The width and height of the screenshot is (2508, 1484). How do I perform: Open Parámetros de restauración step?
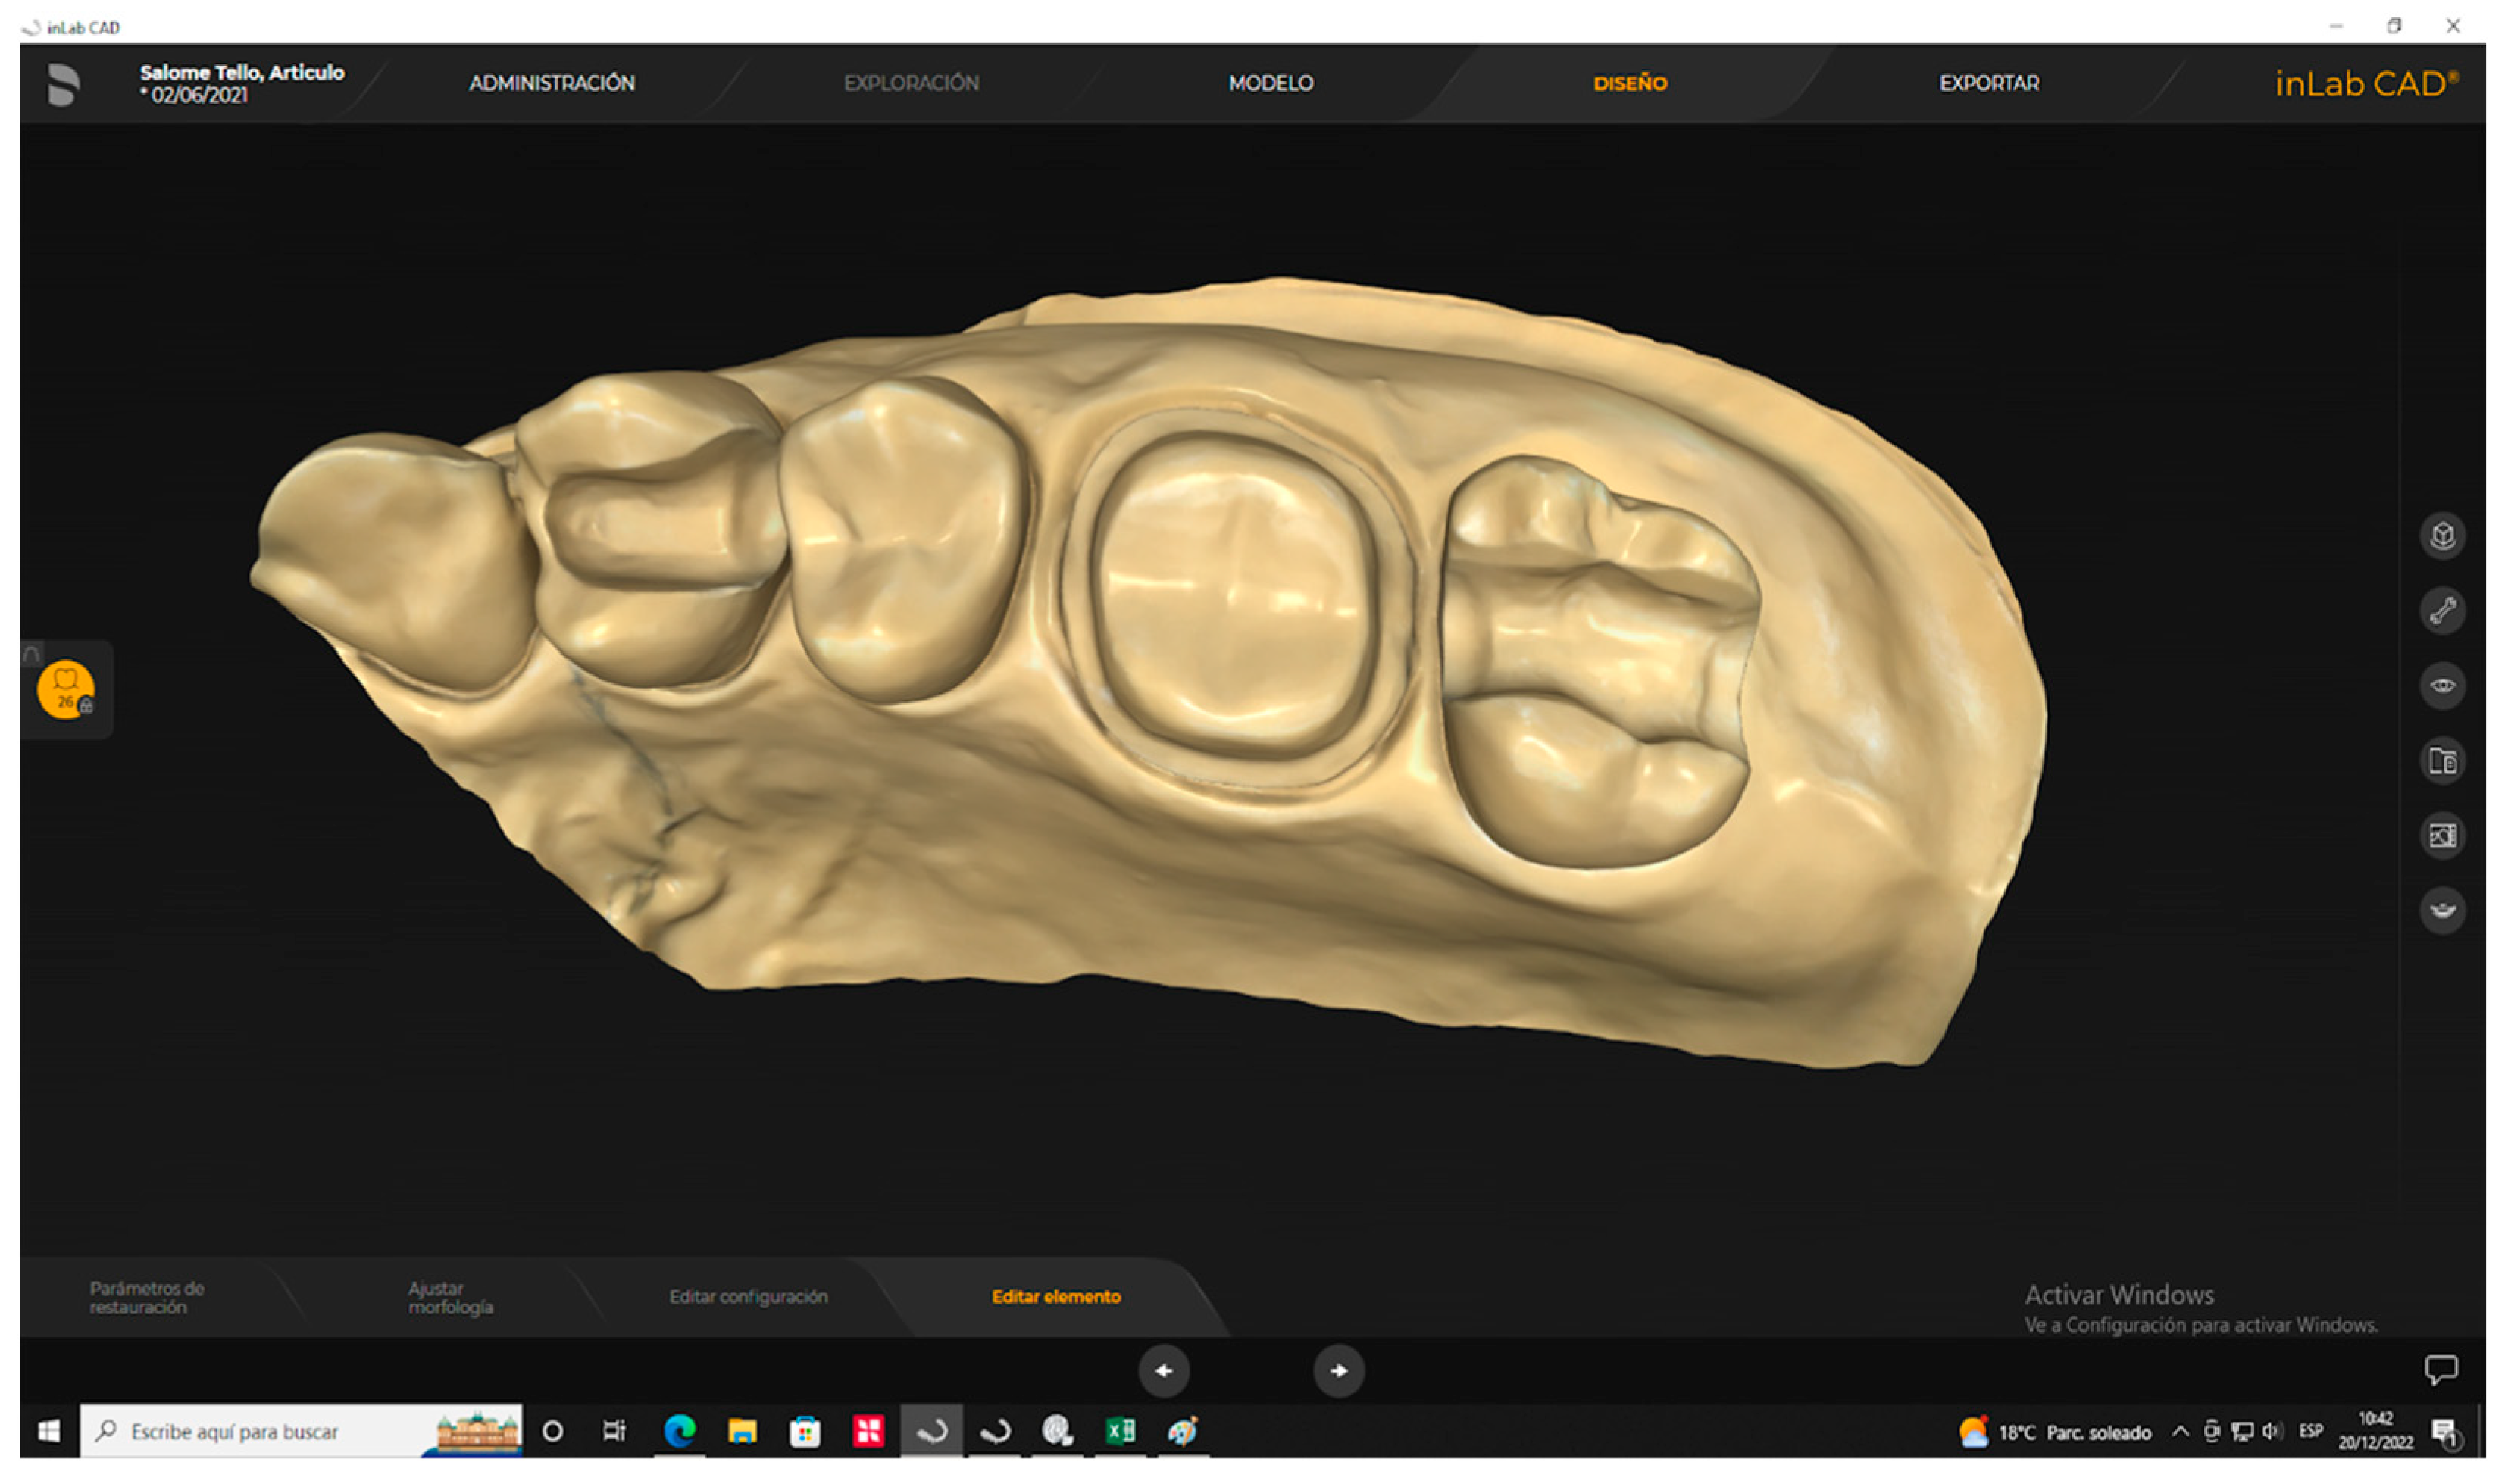pos(146,1297)
